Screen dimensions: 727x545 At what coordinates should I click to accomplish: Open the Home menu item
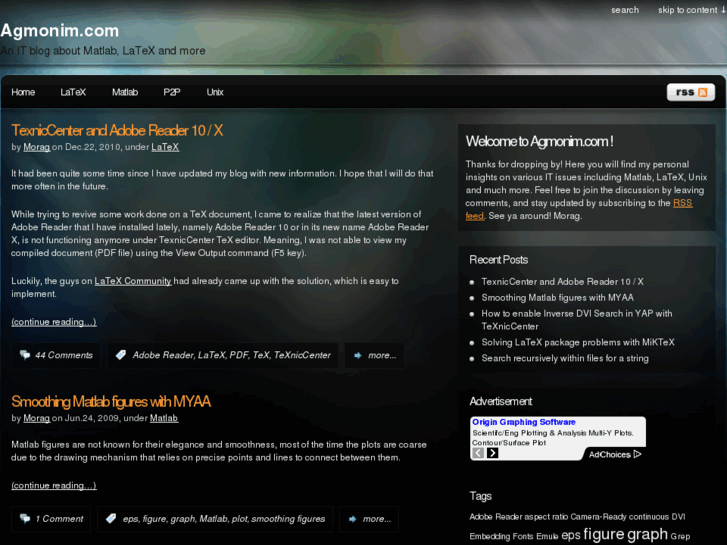(23, 92)
